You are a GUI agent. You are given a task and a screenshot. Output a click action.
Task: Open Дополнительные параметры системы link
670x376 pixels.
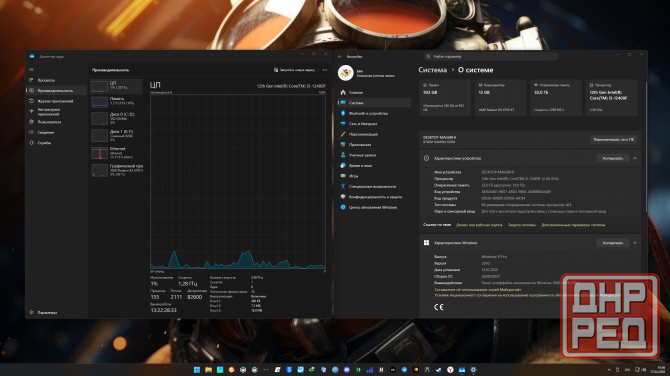pyautogui.click(x=573, y=225)
